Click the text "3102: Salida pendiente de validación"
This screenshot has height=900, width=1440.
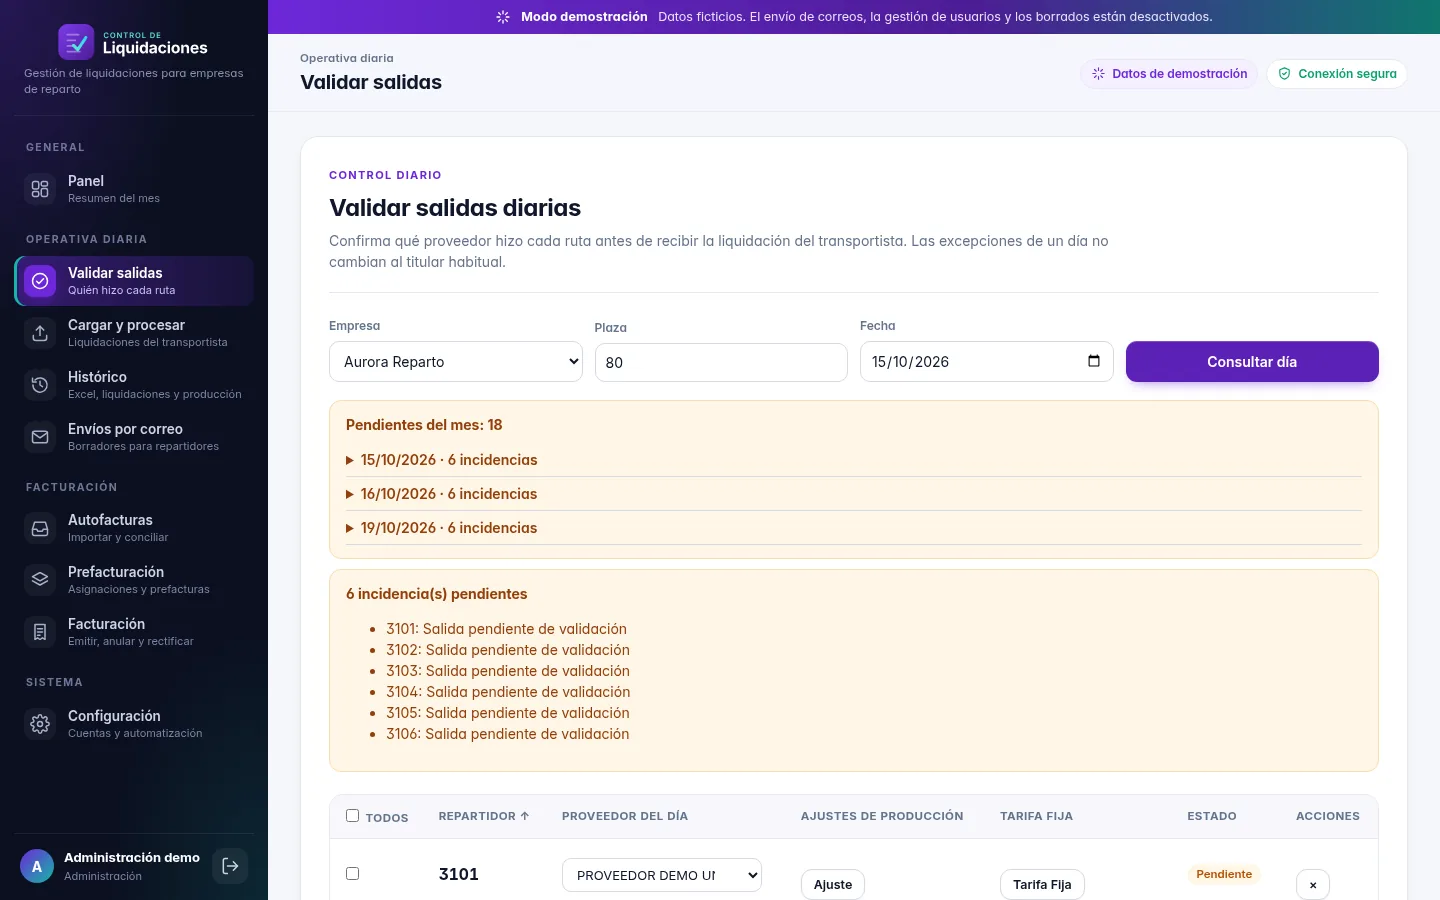pyautogui.click(x=508, y=650)
